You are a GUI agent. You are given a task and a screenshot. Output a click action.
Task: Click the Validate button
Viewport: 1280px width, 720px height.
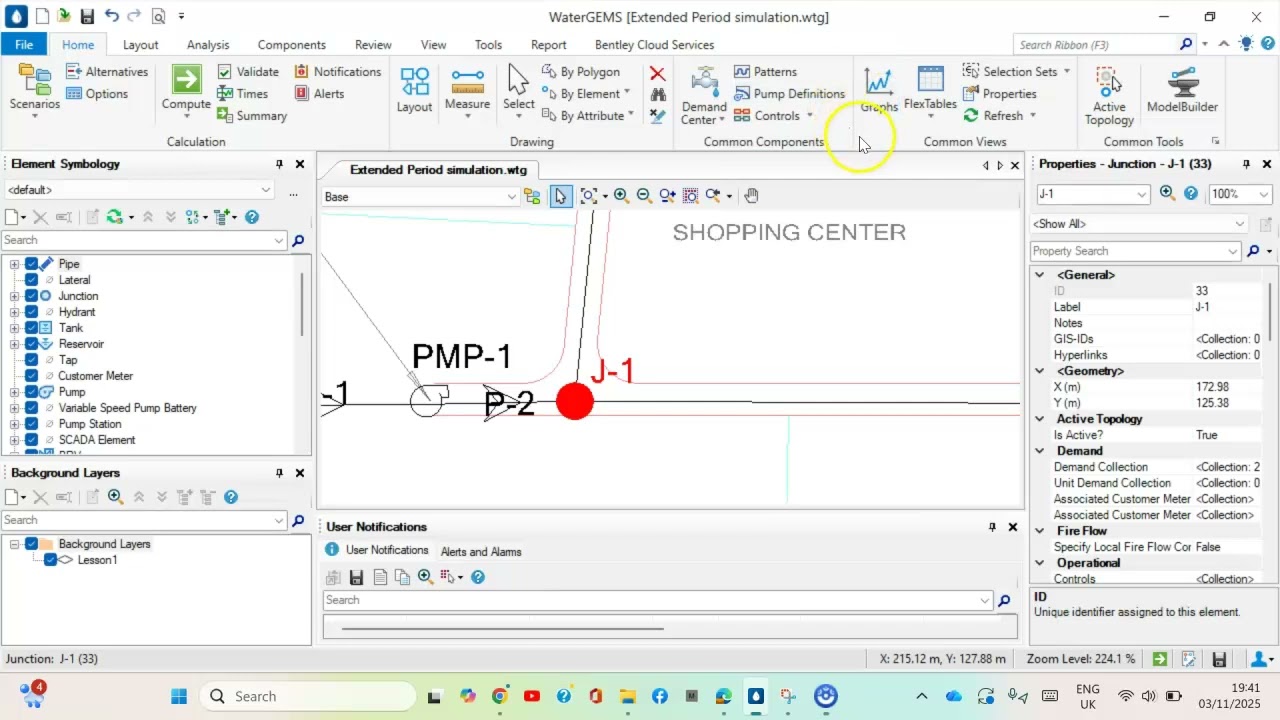(x=248, y=72)
